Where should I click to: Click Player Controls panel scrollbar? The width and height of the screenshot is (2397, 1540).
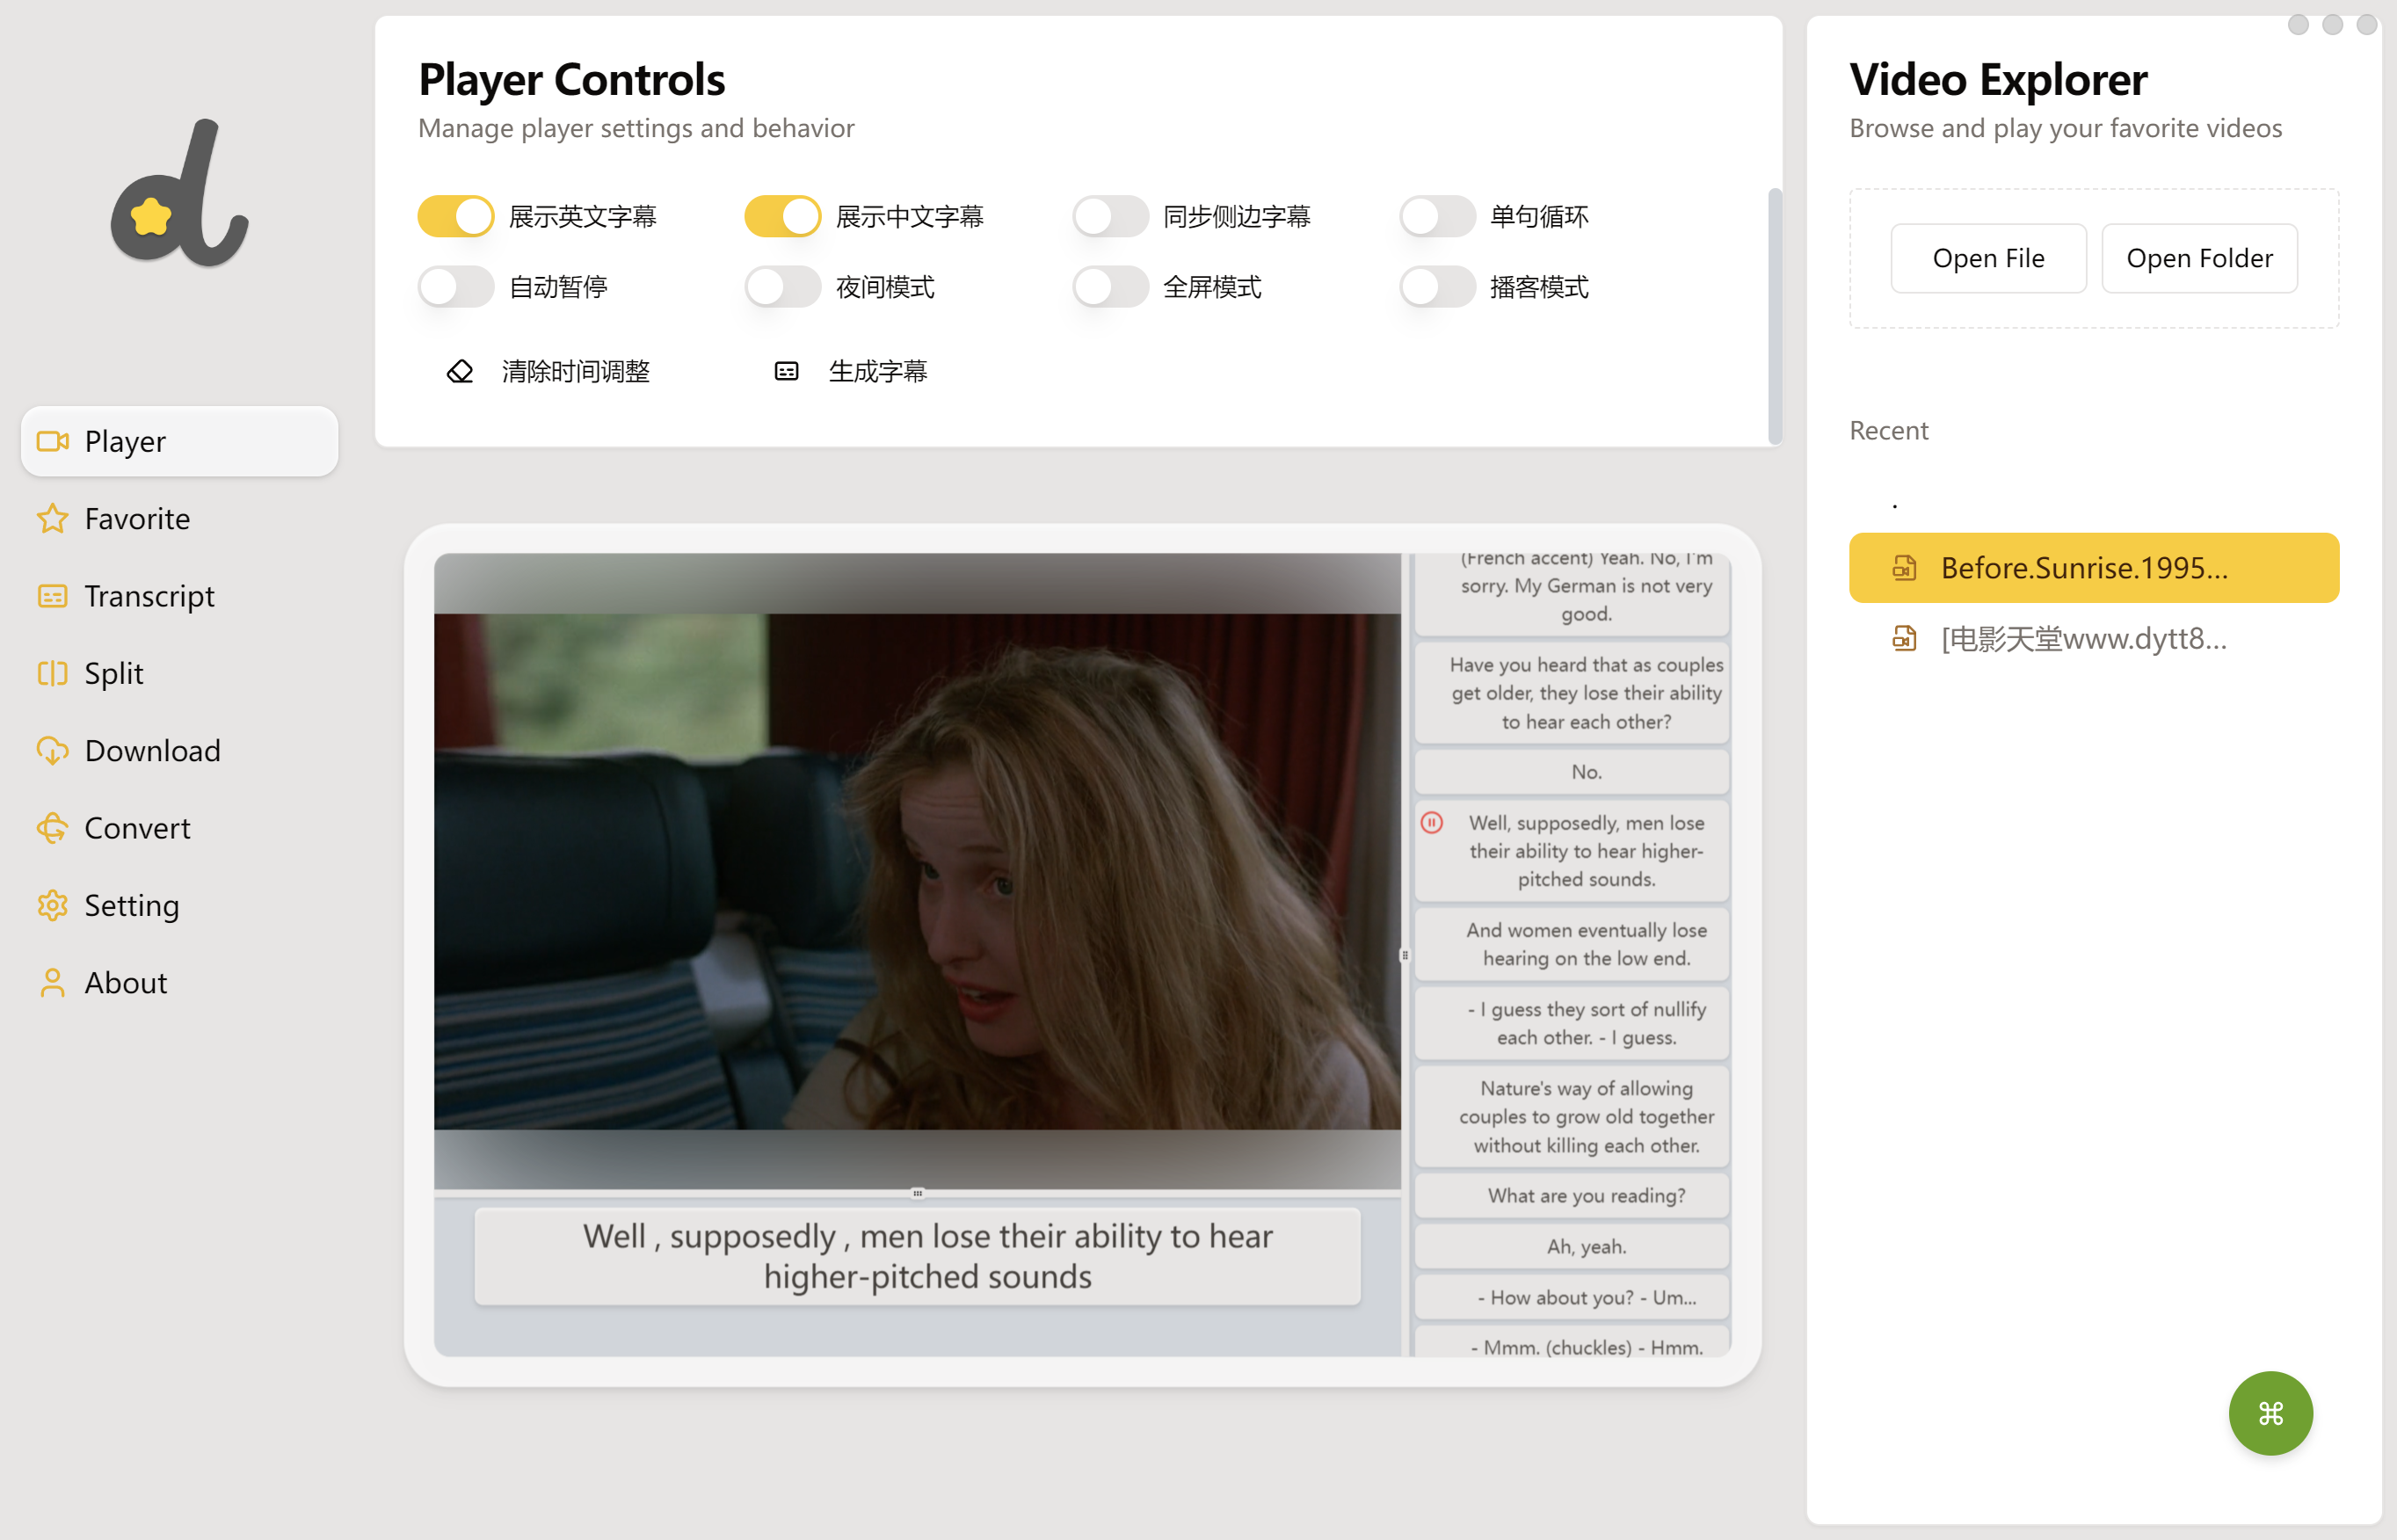click(1774, 315)
